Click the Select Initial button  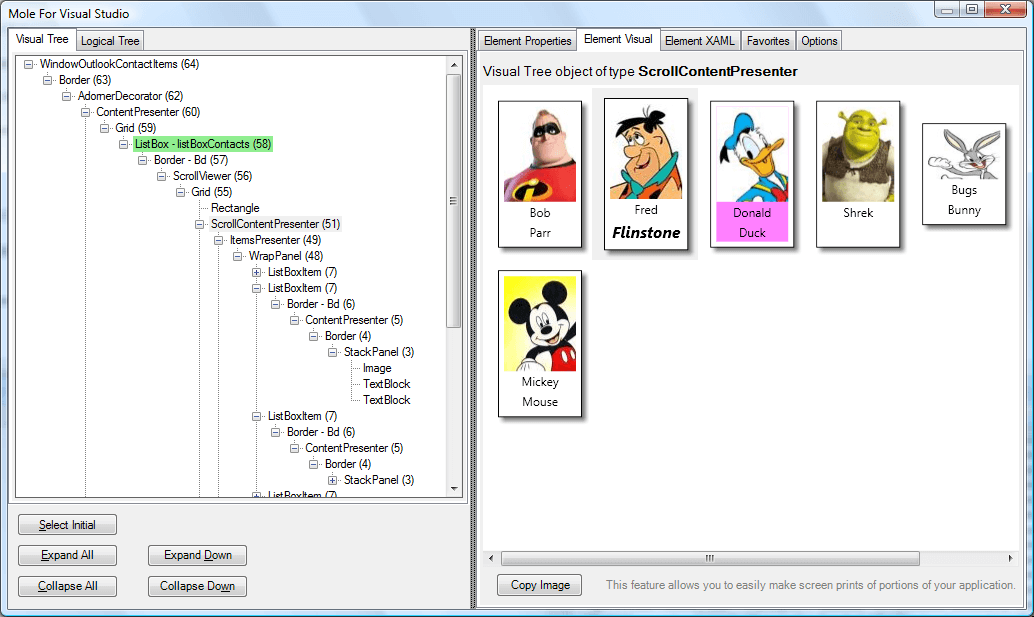click(67, 525)
